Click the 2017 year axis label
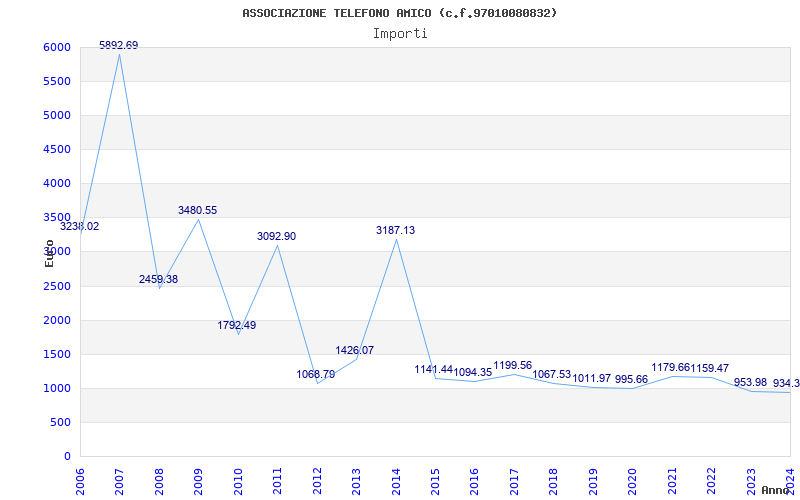Screen dimensions: 800x500 tap(514, 481)
